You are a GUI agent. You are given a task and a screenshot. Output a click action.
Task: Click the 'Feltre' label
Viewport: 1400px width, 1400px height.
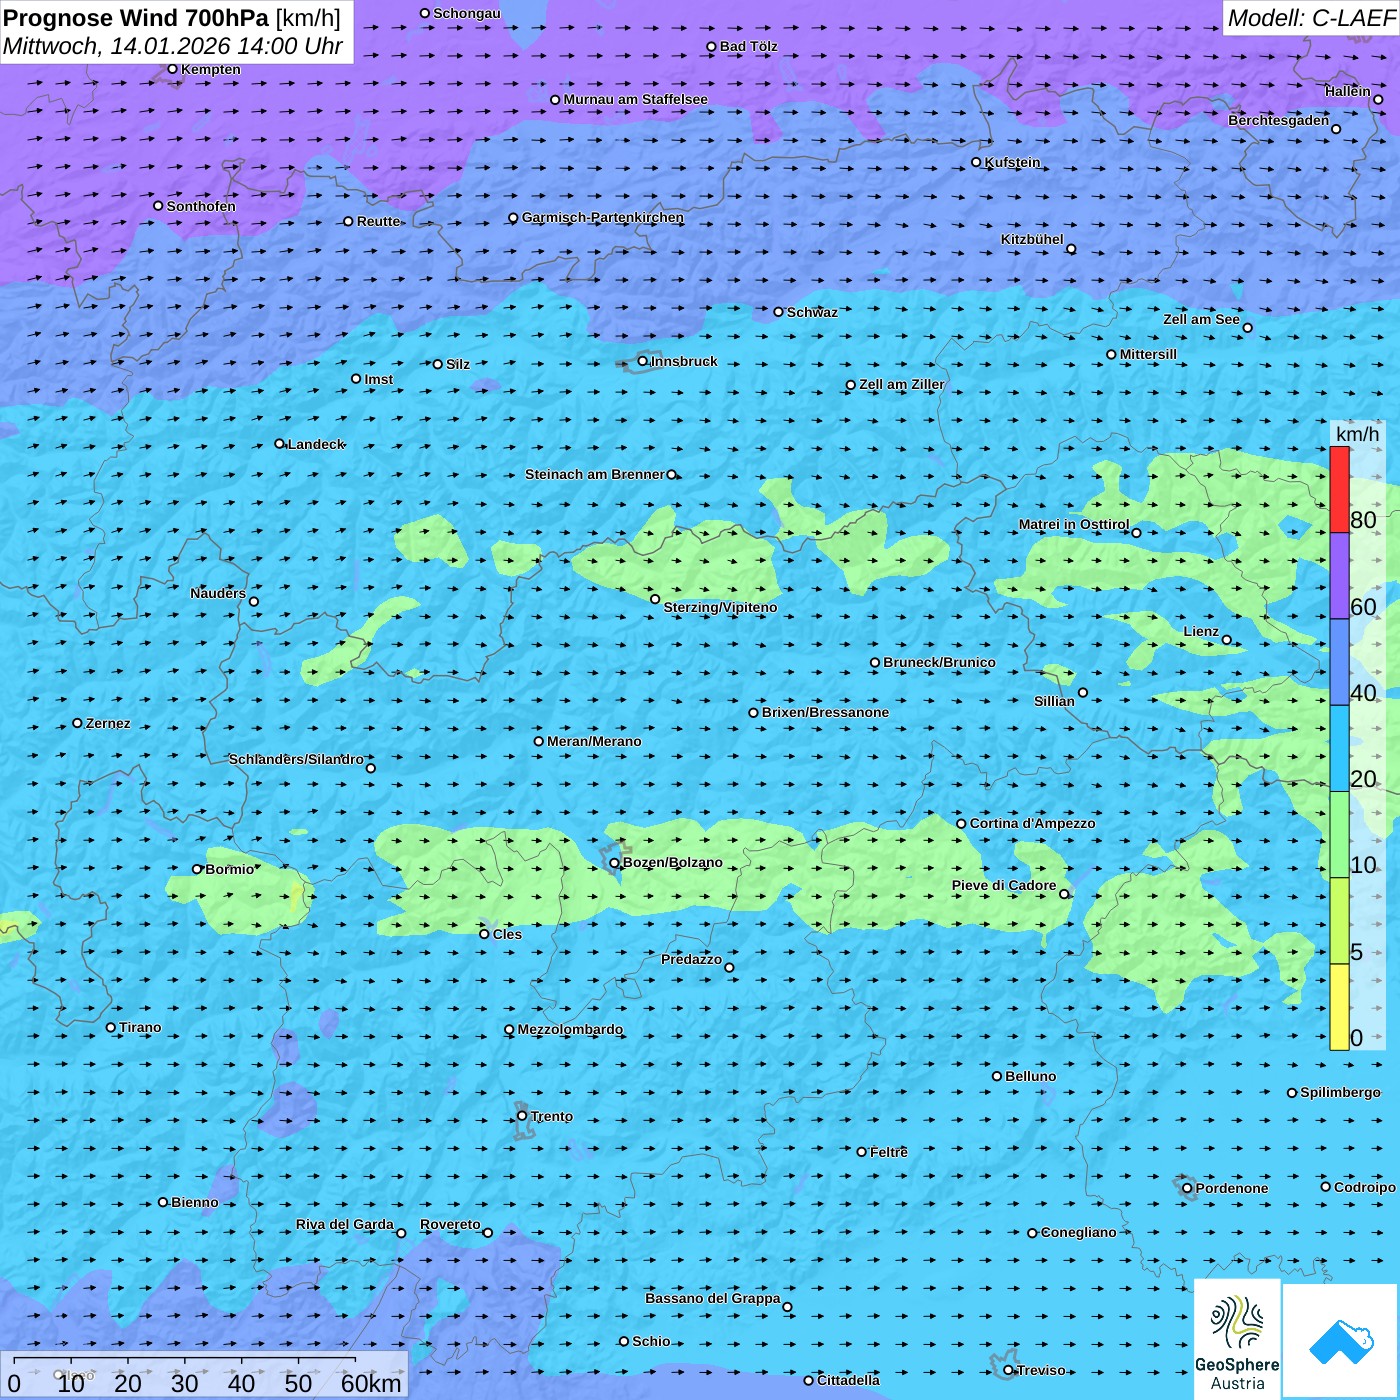(x=889, y=1152)
